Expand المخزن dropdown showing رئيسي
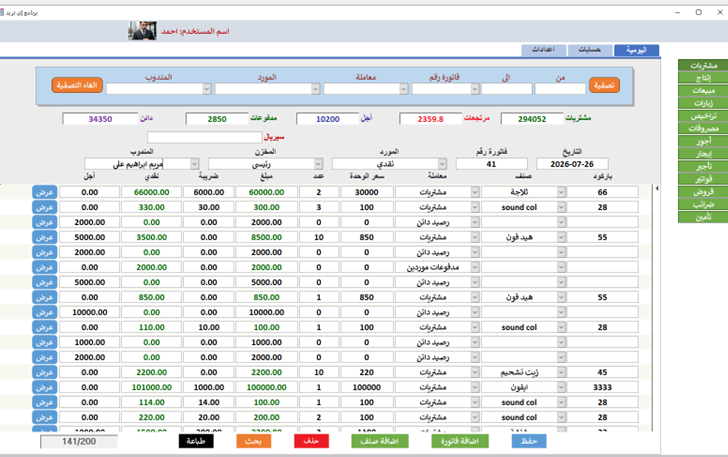The image size is (728, 457). tap(318, 164)
